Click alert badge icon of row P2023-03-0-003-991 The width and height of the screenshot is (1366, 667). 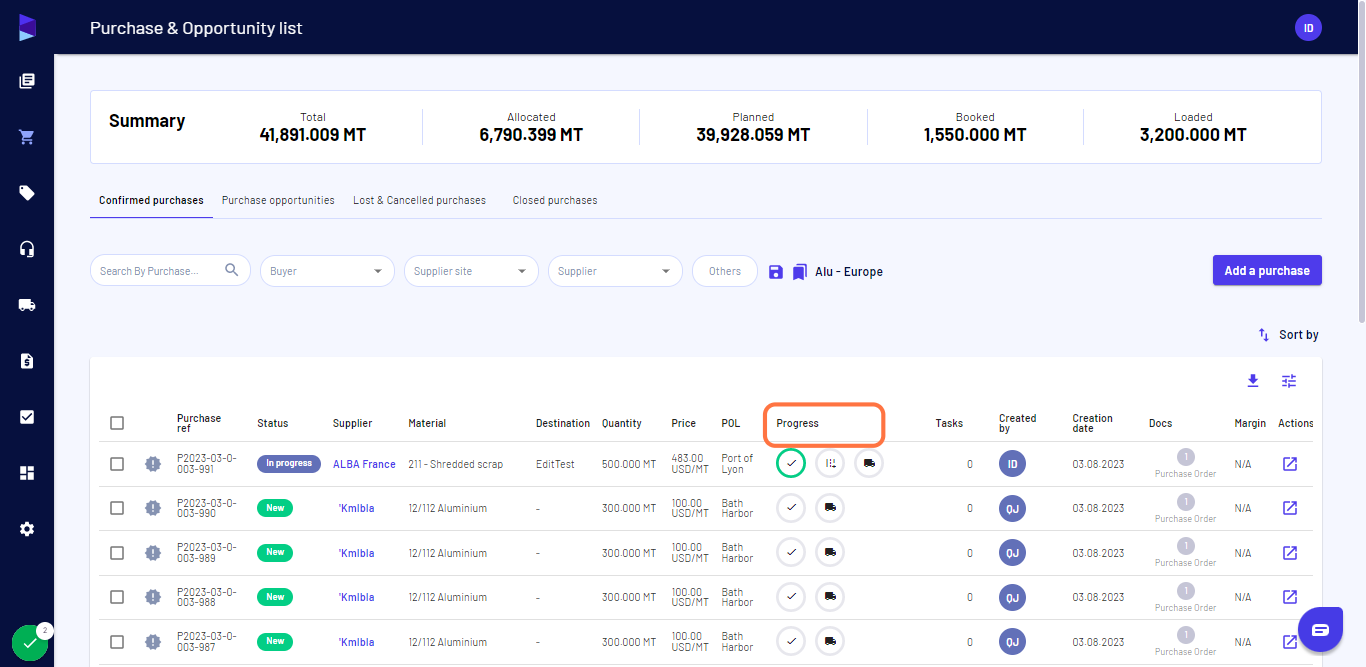click(x=152, y=464)
